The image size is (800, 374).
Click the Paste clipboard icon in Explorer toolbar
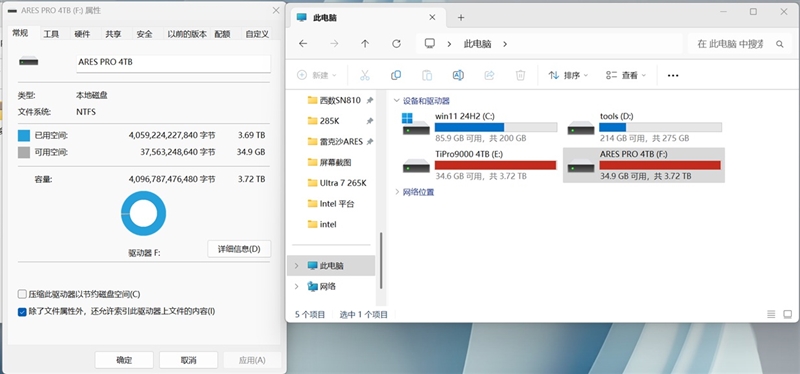[x=427, y=75]
